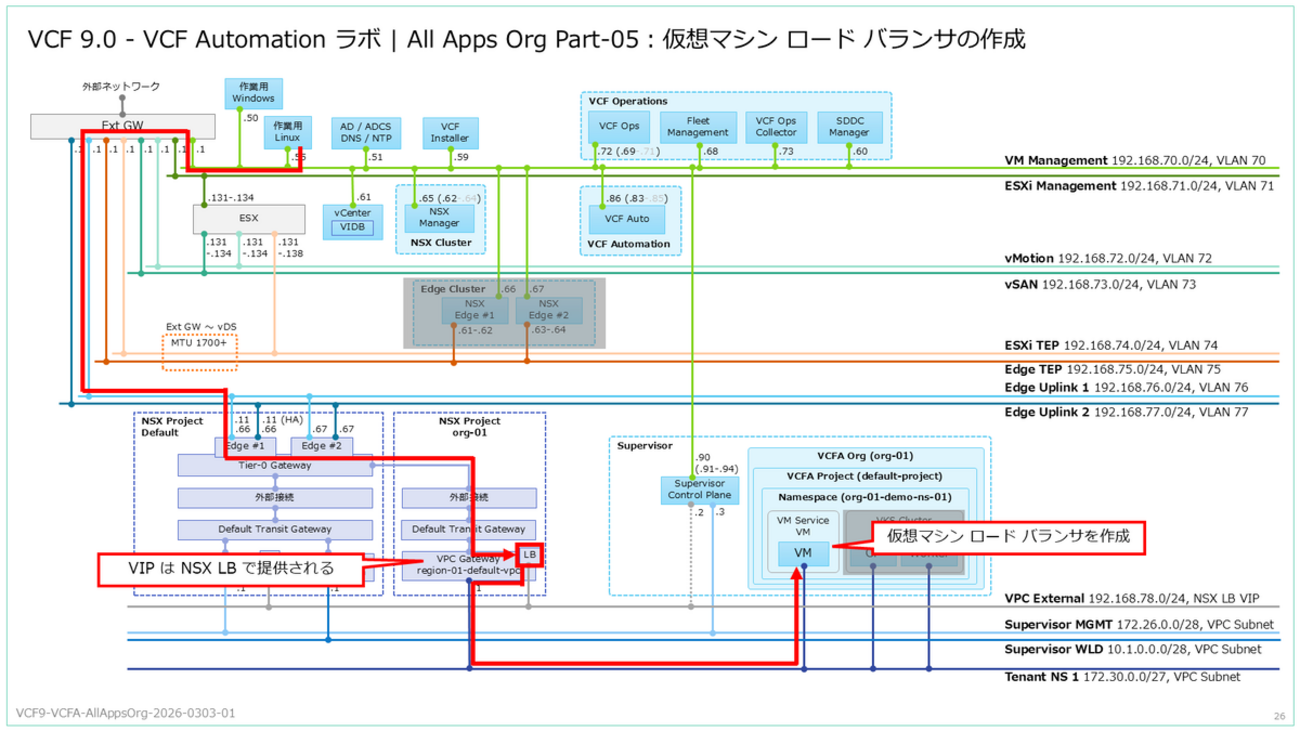Click the VCF Operations group label
1300x731 pixels.
628,101
